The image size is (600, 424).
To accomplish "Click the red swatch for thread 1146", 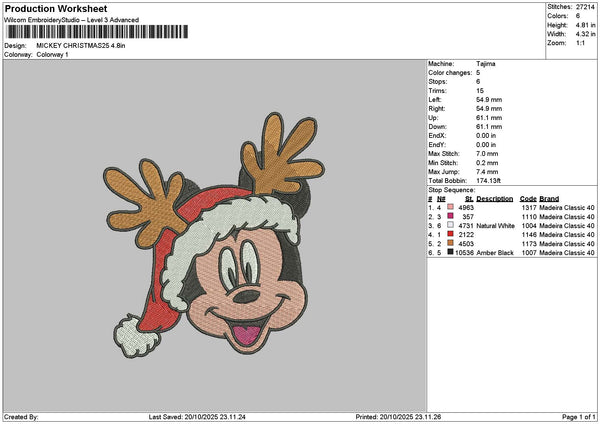I will point(450,234).
